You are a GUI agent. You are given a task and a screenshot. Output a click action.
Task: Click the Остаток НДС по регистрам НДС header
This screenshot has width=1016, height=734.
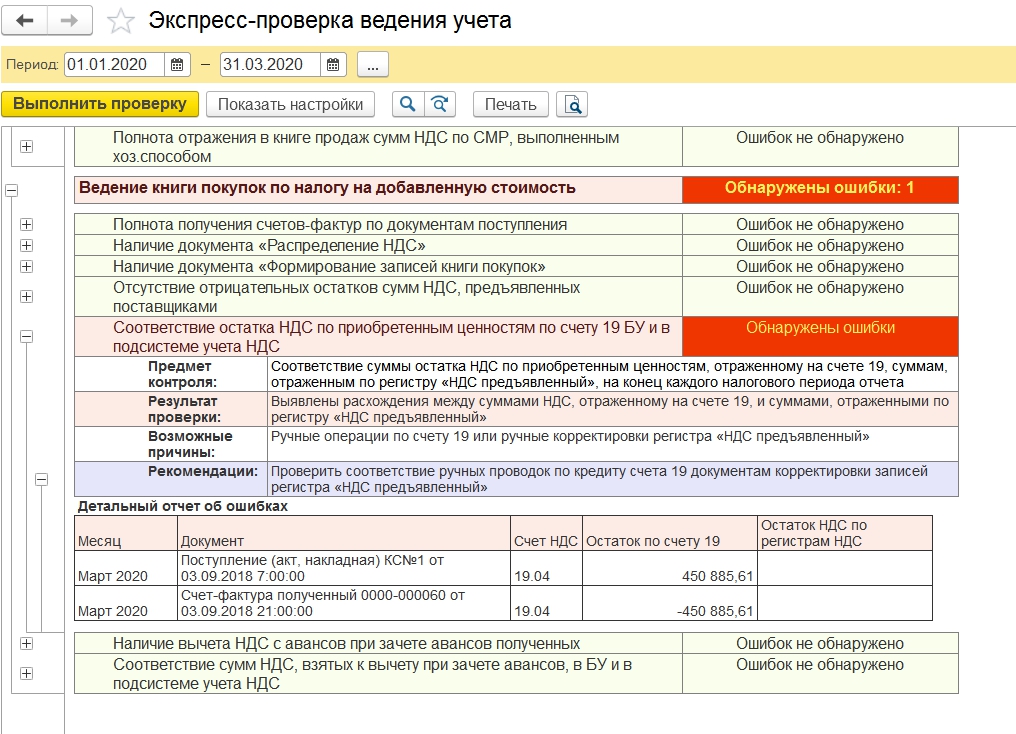(x=845, y=533)
